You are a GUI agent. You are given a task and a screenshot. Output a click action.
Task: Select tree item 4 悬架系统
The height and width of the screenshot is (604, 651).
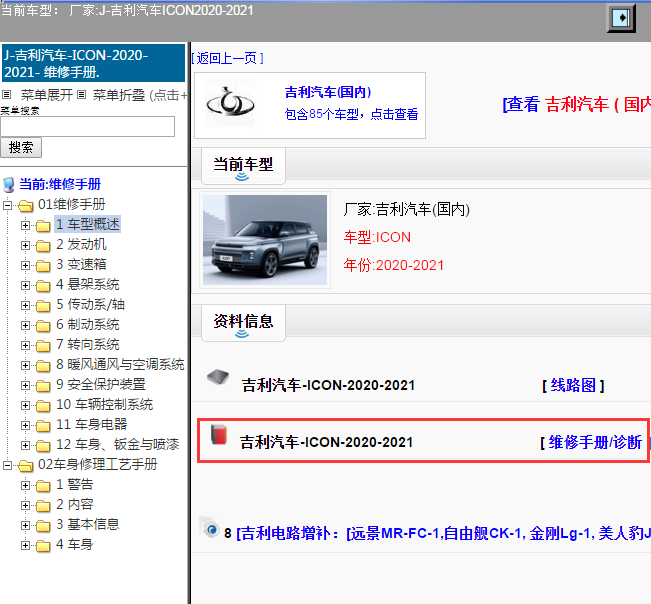(x=88, y=284)
